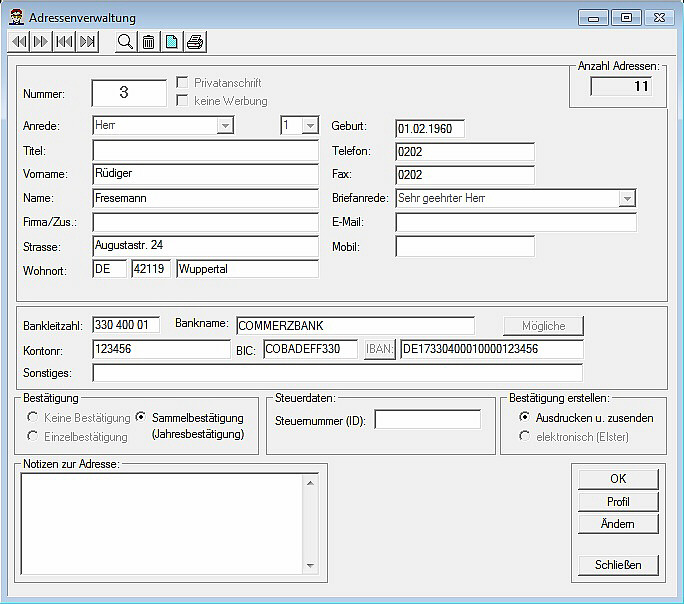Expand the Briefanrede dropdown list
Screen dimensions: 684x604
coord(627,199)
